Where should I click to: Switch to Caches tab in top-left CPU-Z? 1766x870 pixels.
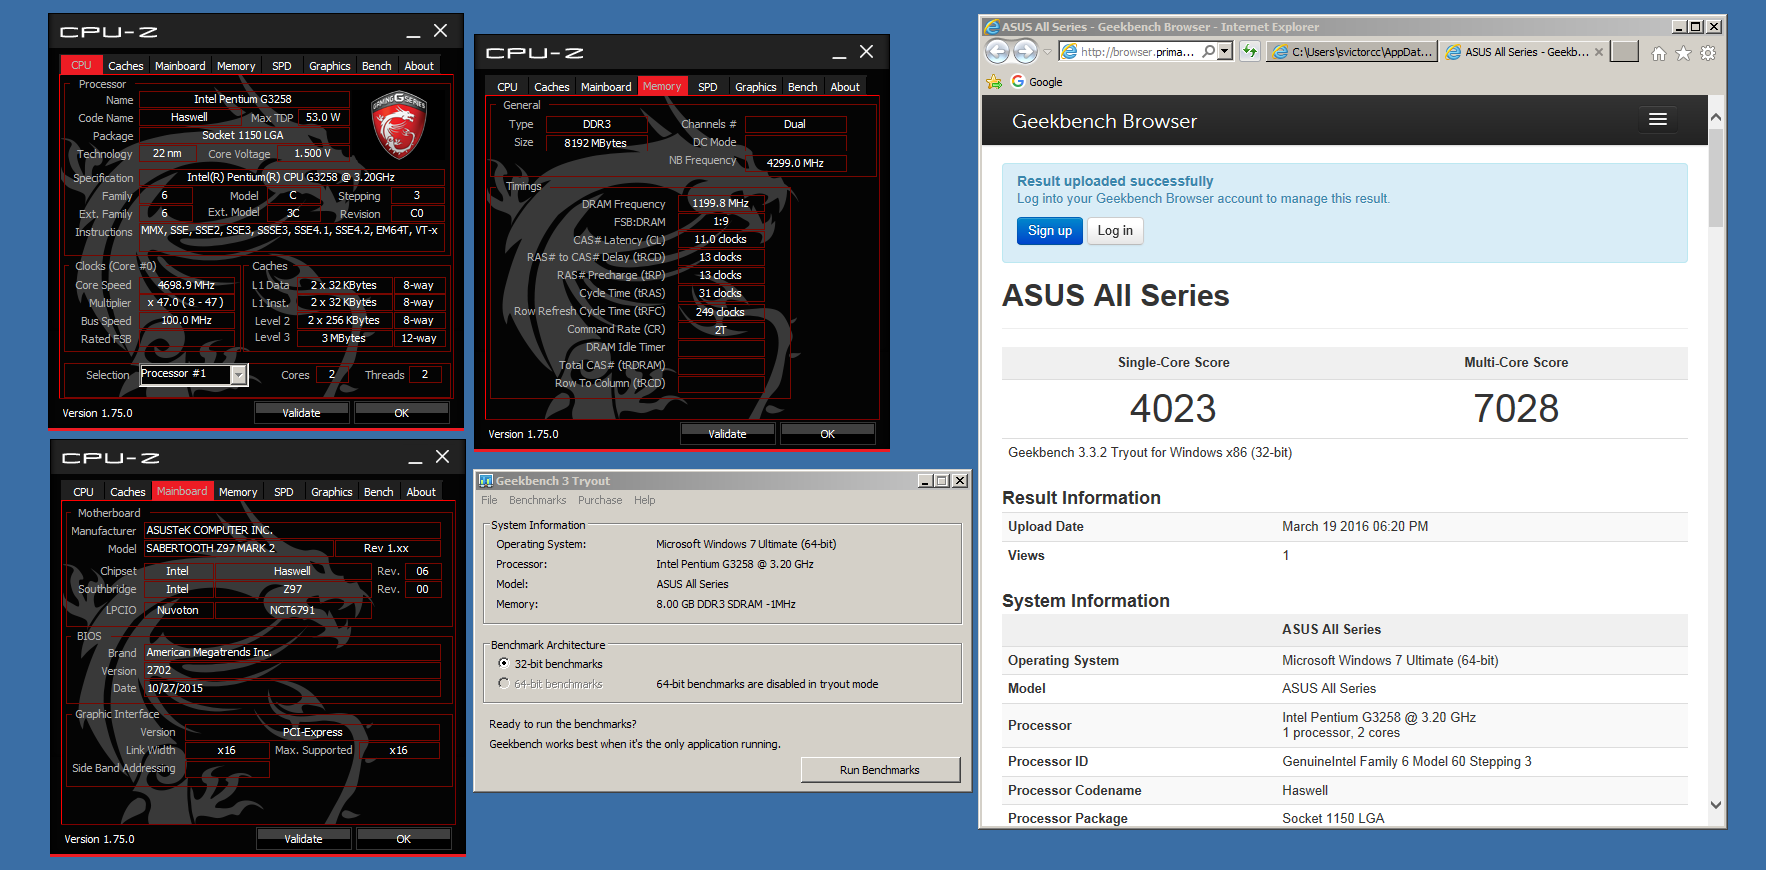click(126, 66)
